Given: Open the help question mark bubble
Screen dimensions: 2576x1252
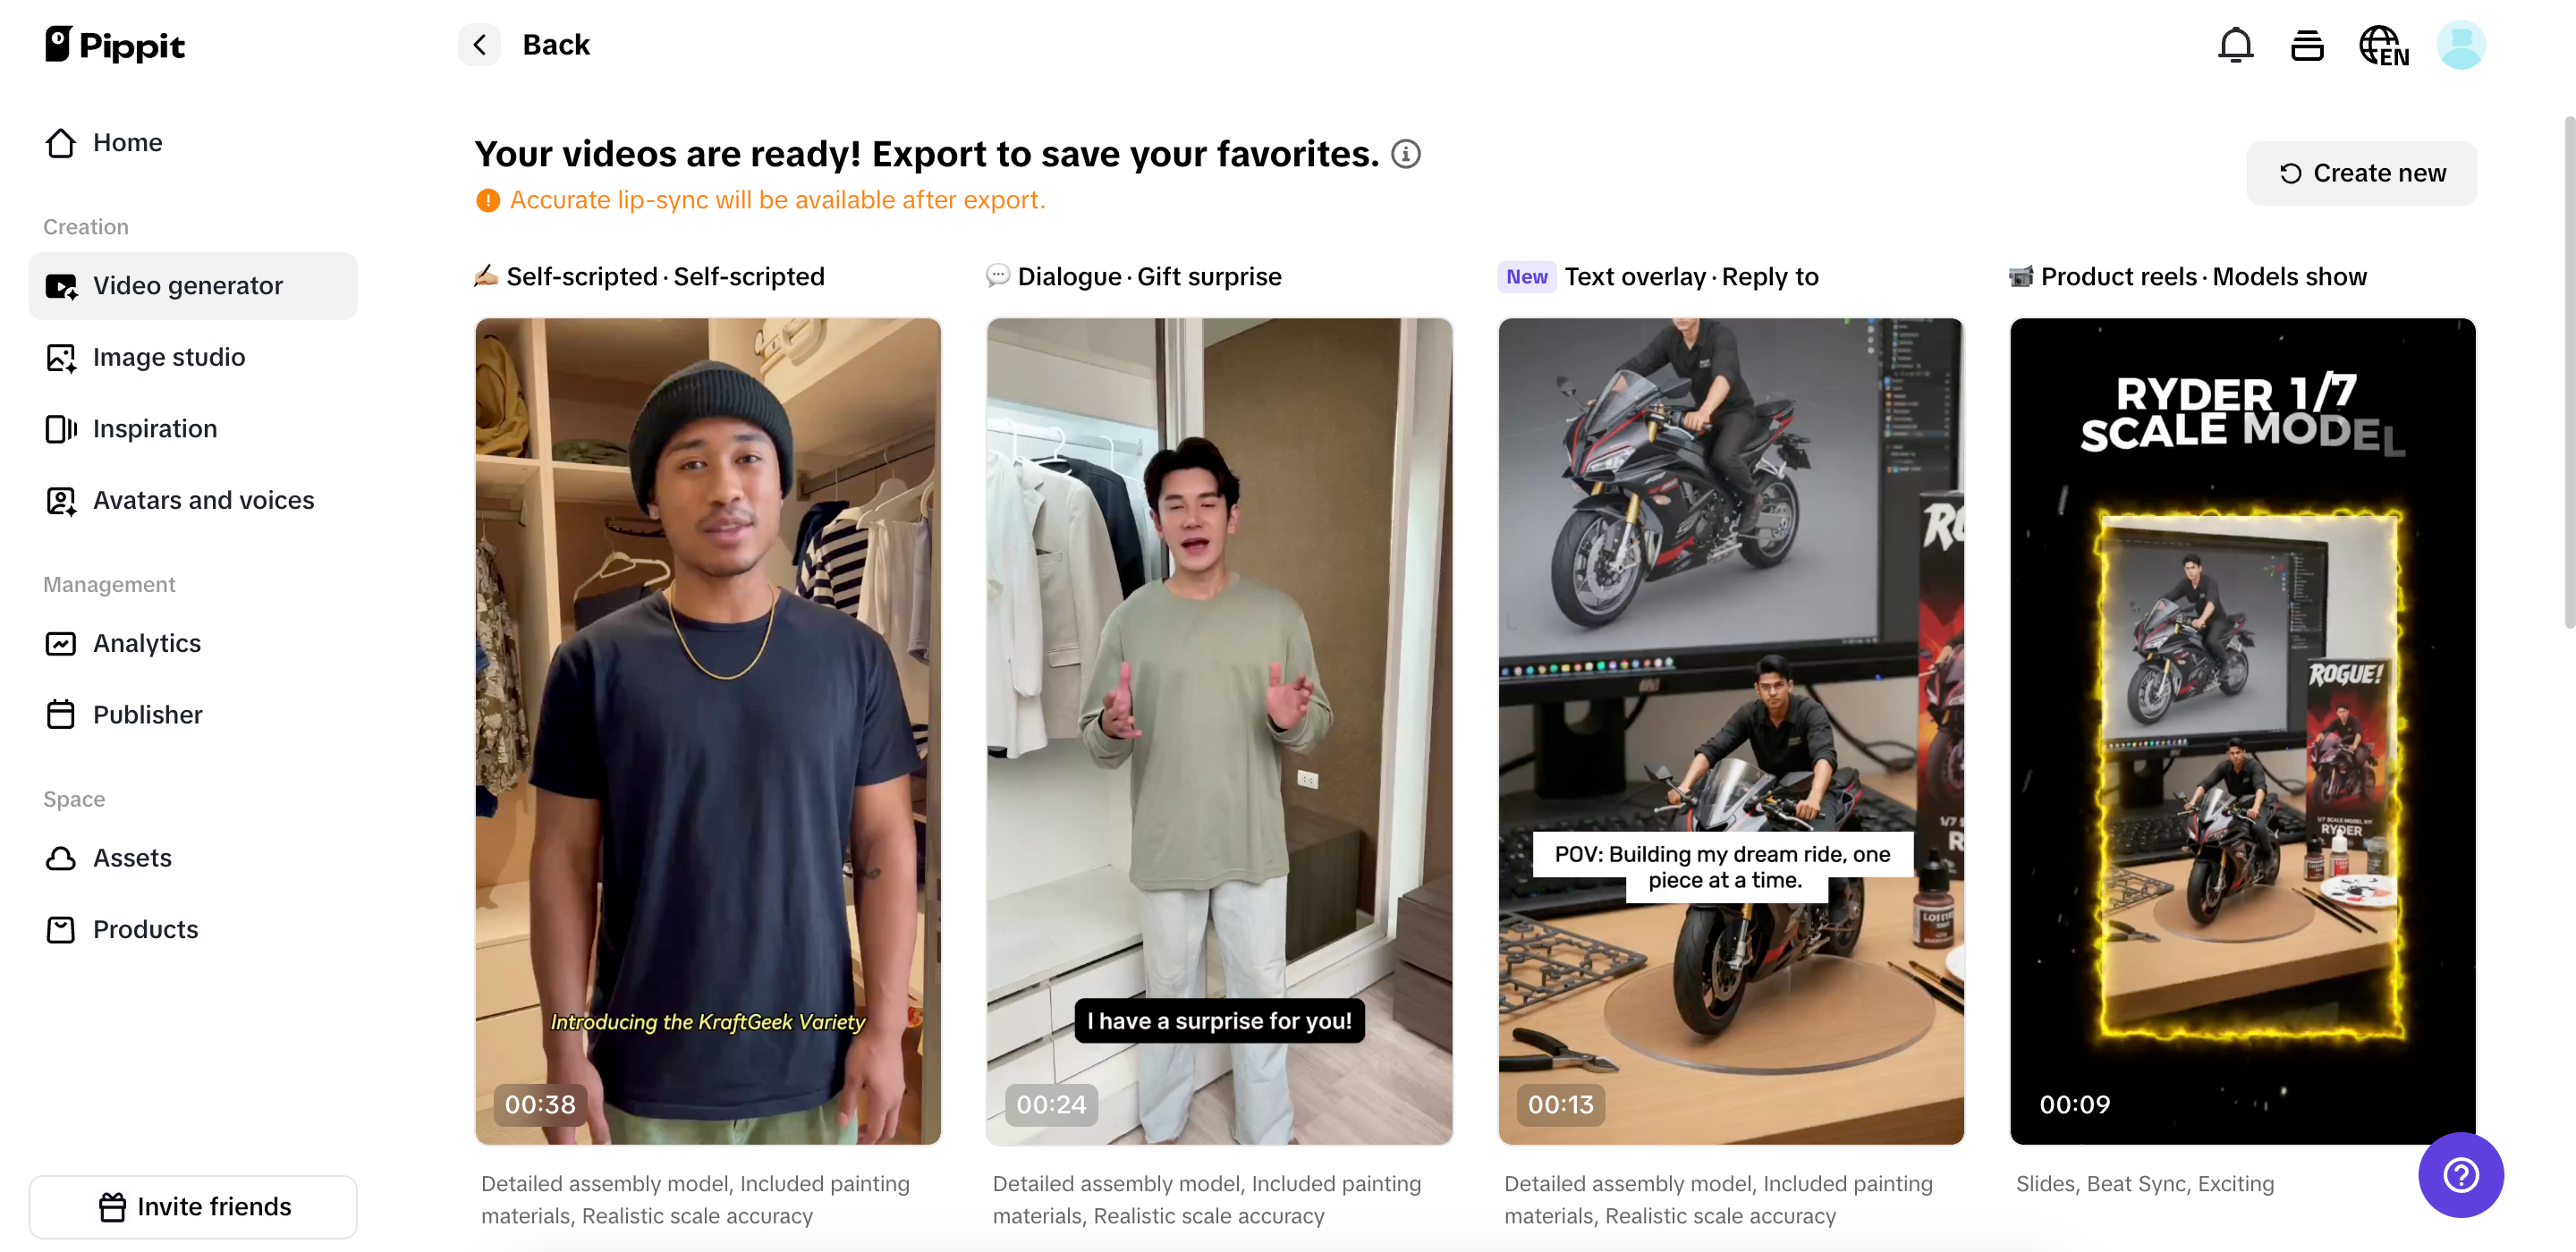Looking at the screenshot, I should pos(2461,1175).
